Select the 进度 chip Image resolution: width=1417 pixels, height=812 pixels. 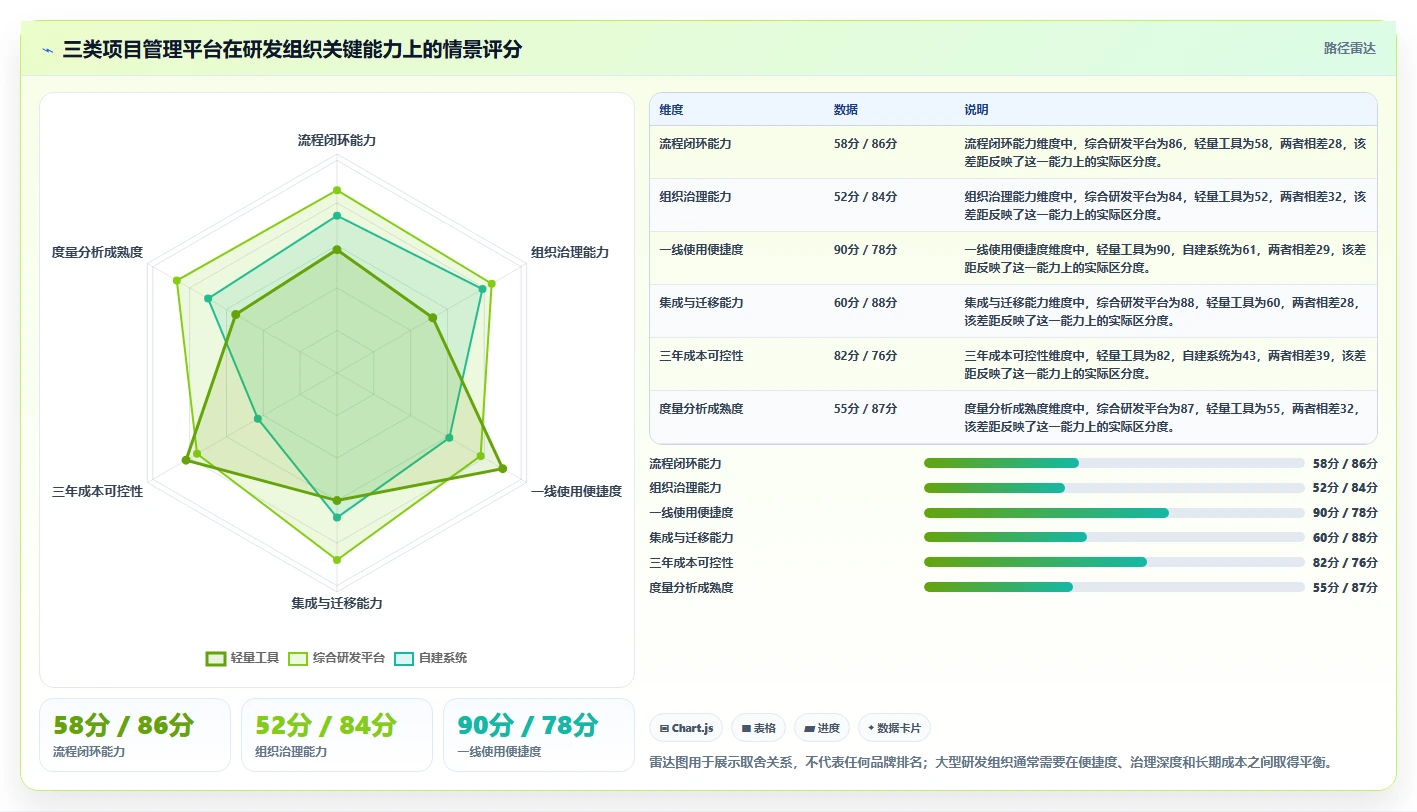click(822, 728)
